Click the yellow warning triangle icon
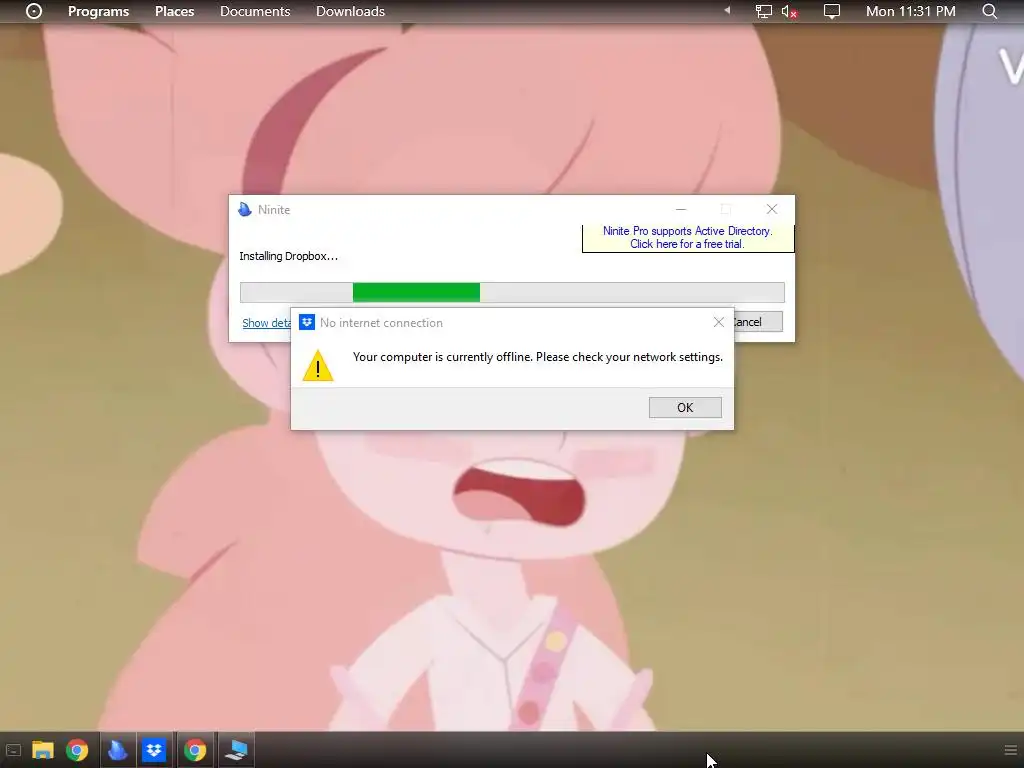 coord(318,366)
